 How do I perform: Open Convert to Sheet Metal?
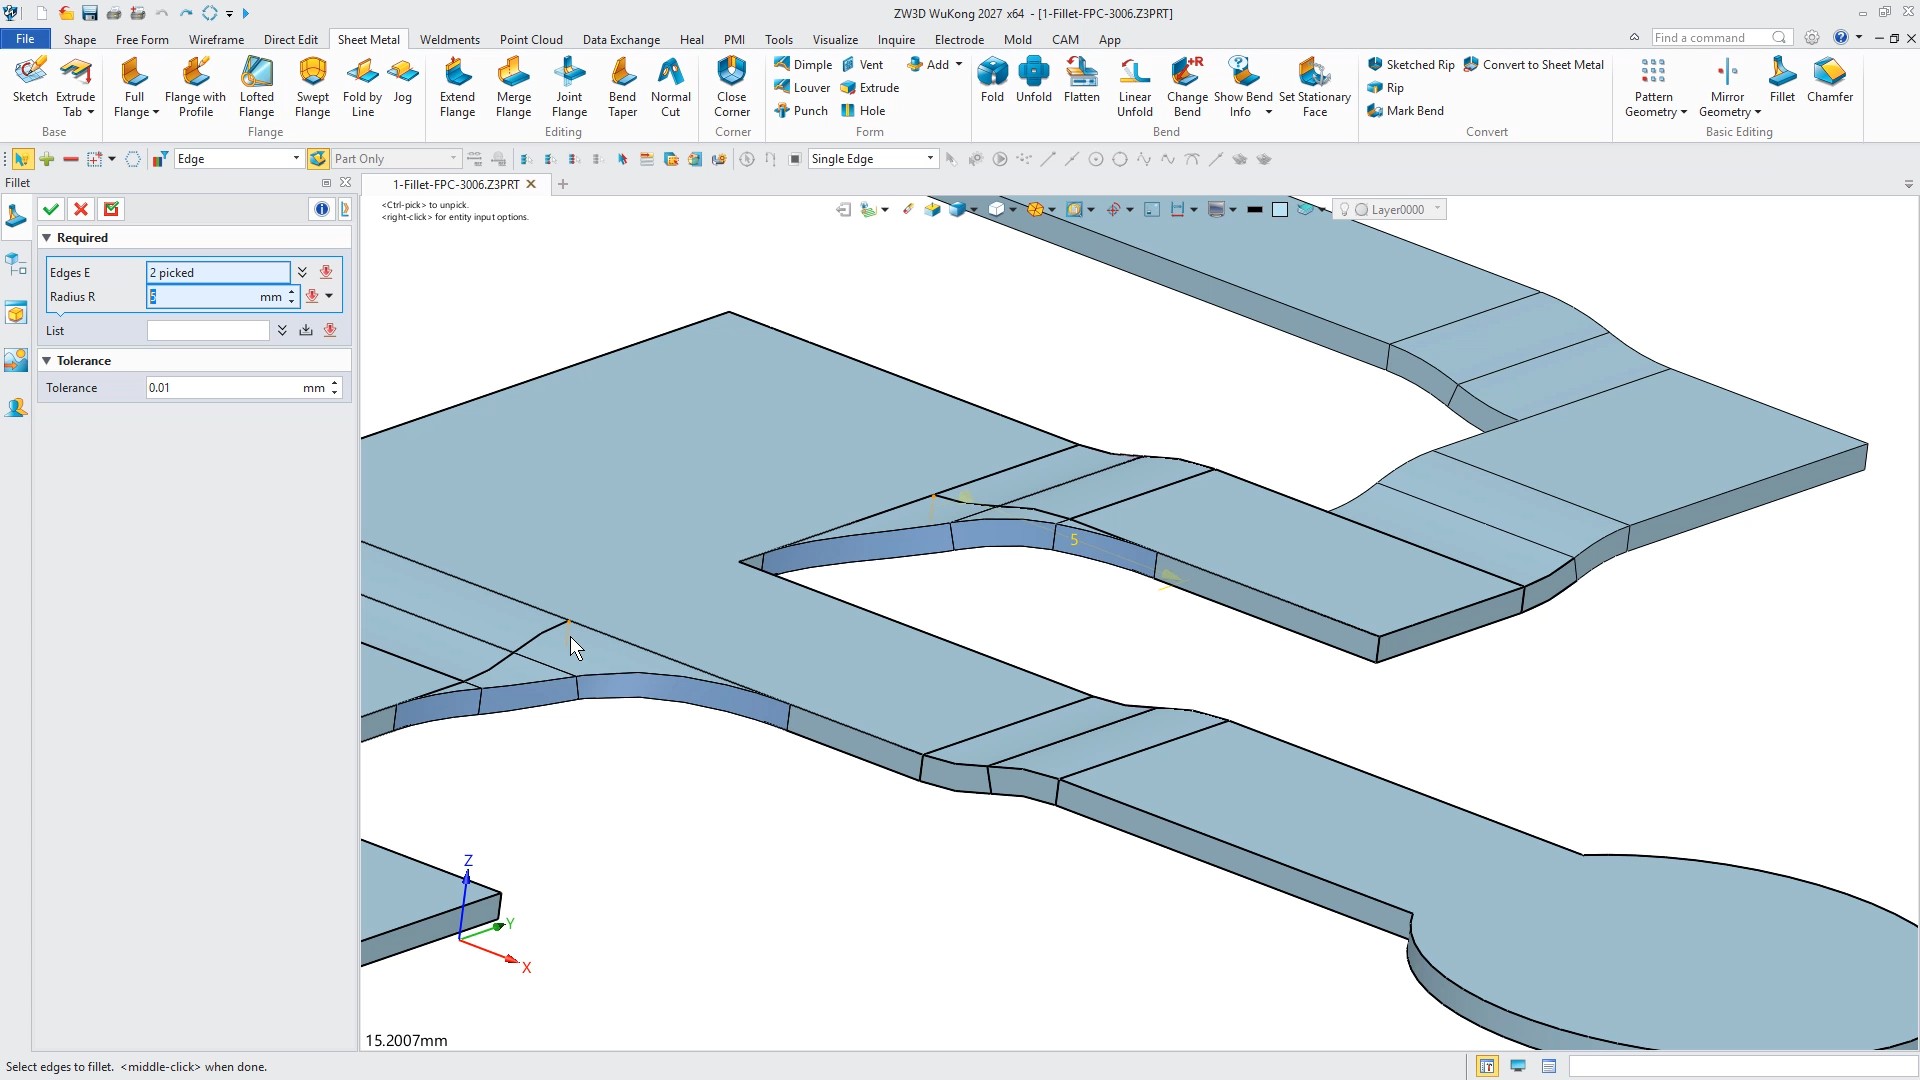1533,64
